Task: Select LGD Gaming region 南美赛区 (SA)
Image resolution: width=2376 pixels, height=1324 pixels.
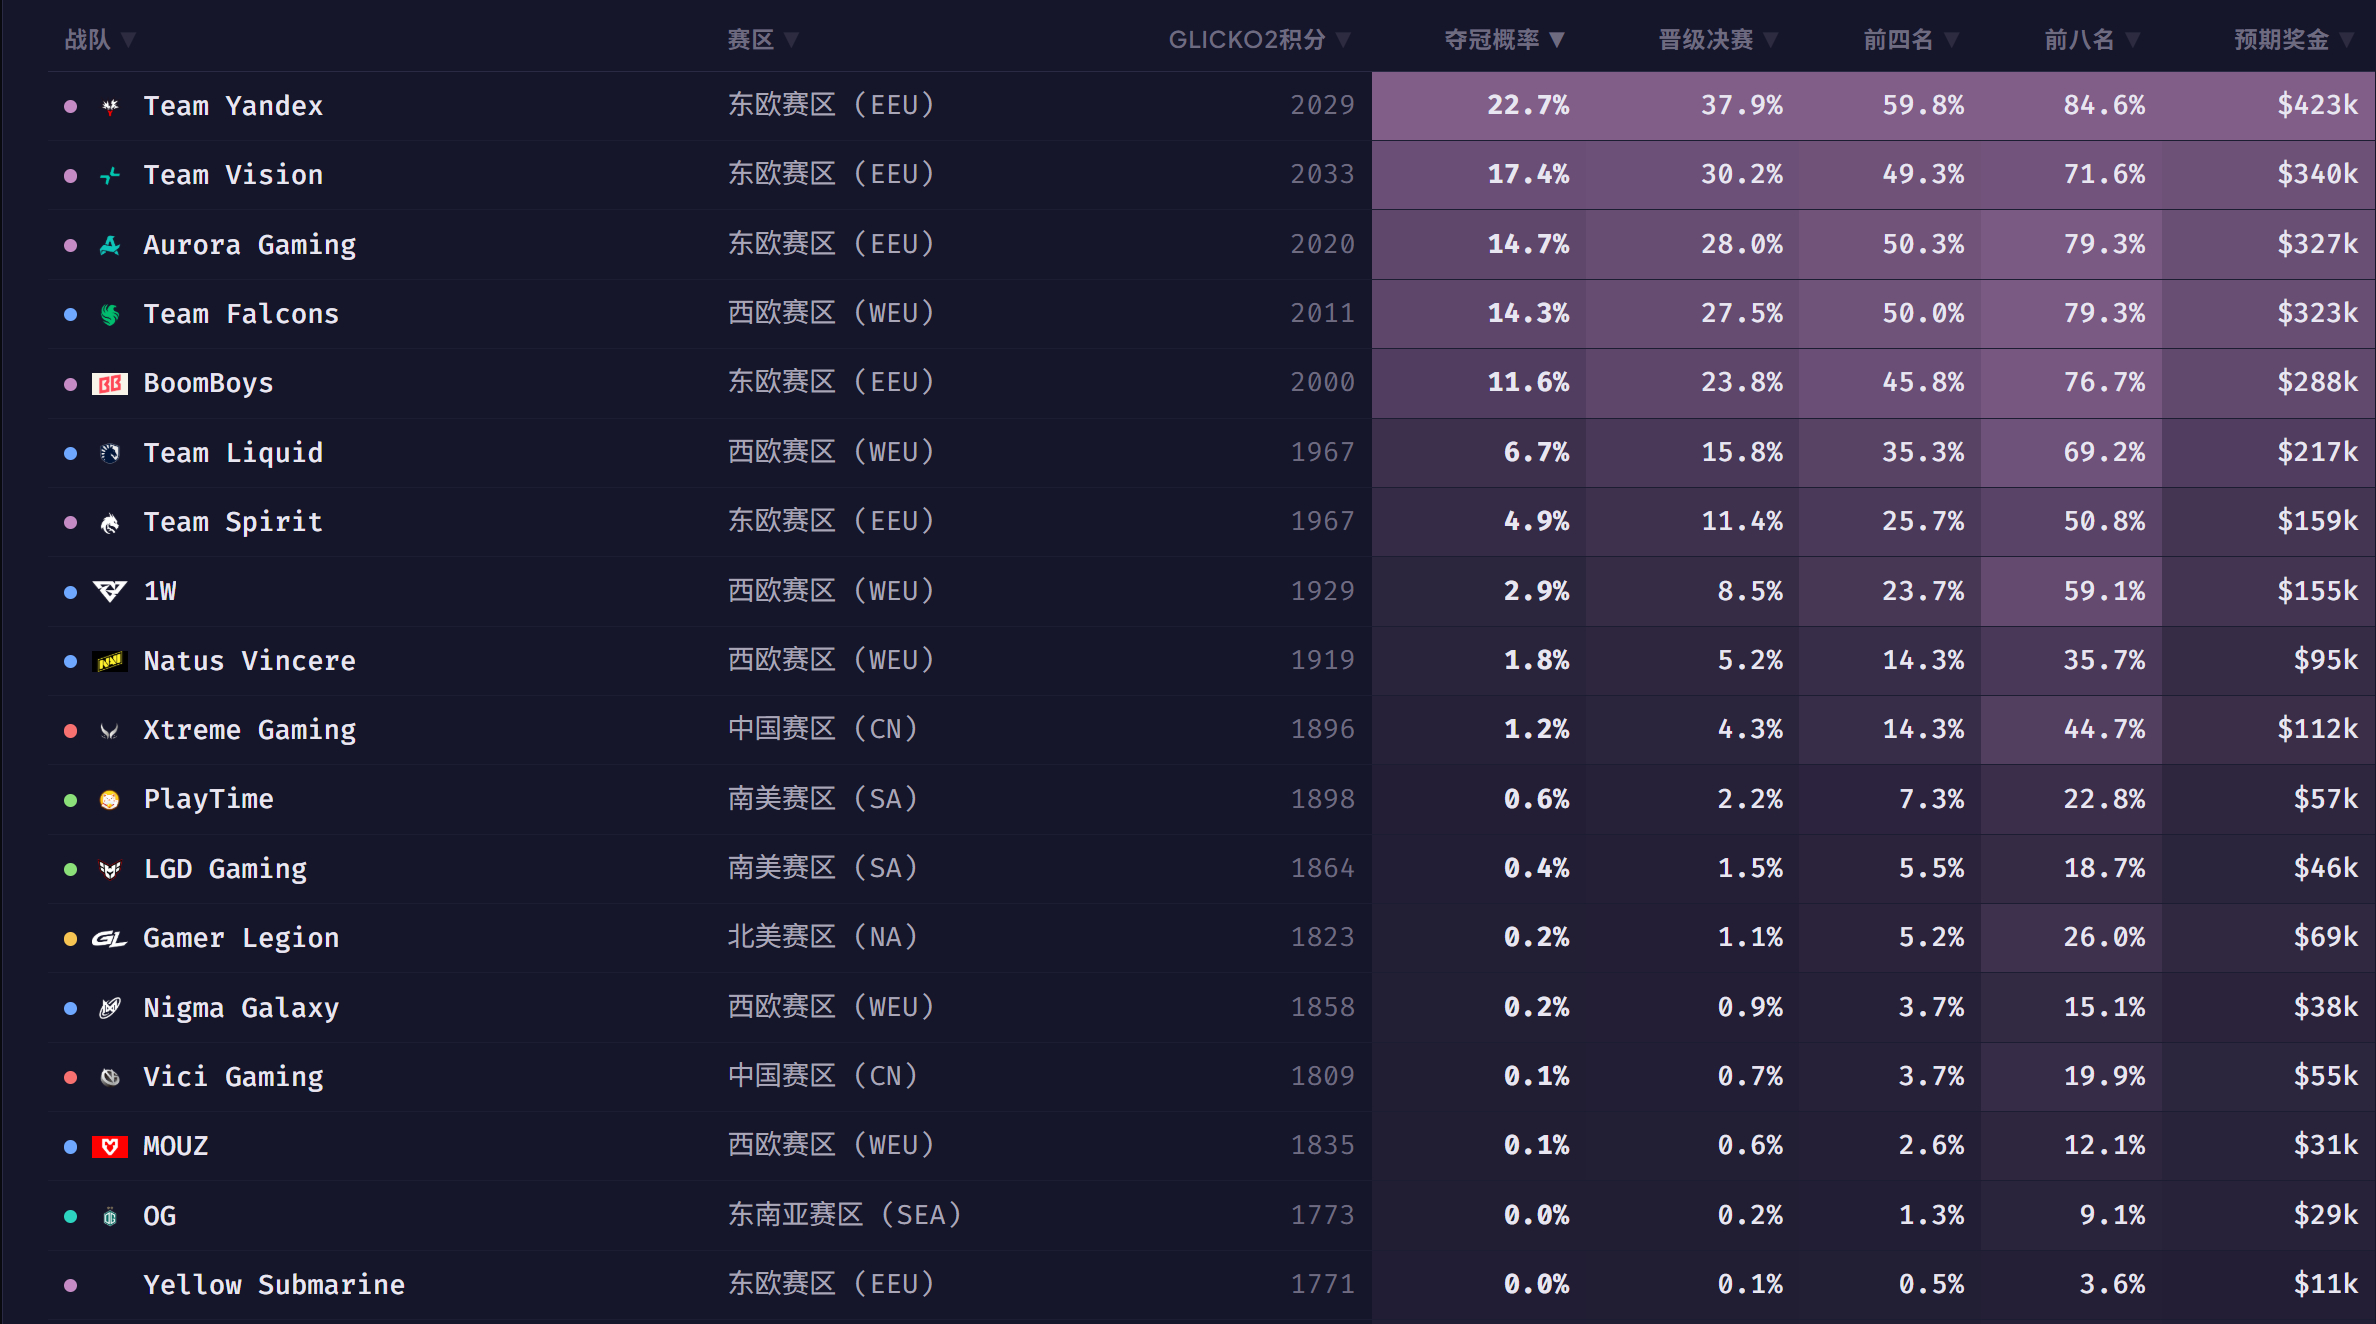Action: click(x=823, y=869)
